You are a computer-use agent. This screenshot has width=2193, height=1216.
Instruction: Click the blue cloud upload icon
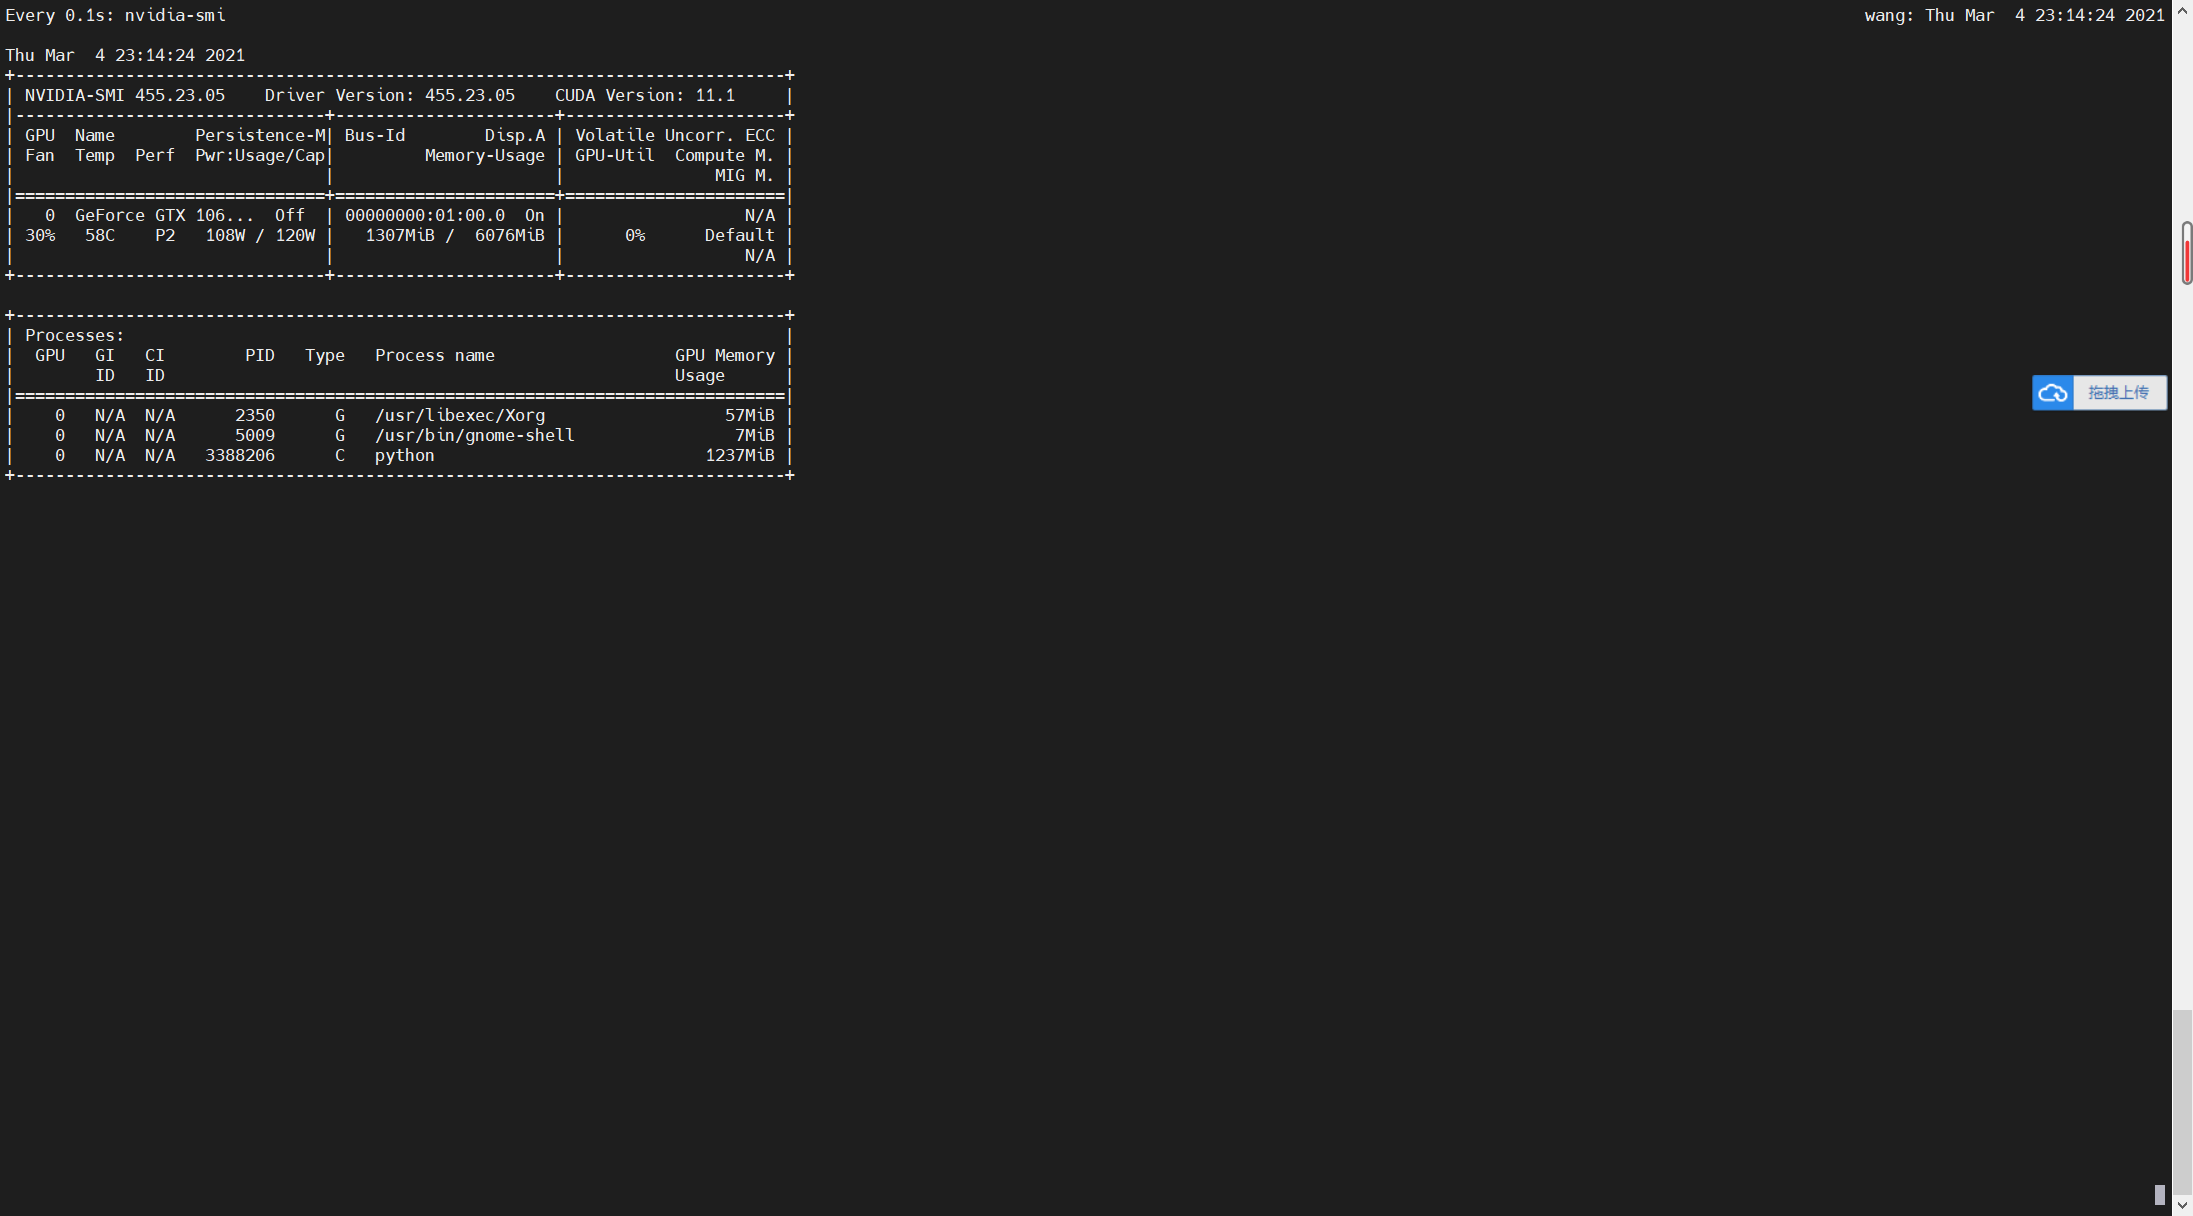tap(2055, 393)
